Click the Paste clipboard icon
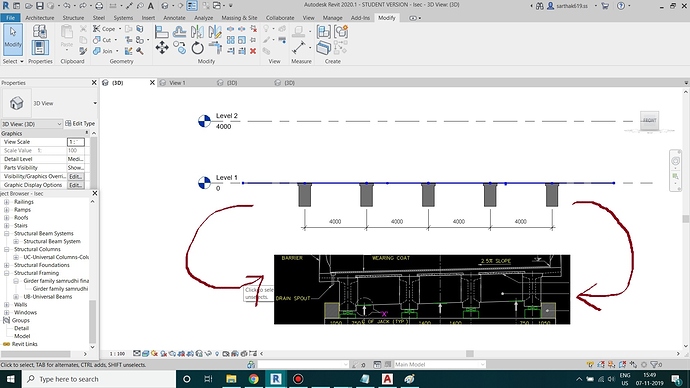 [67, 36]
